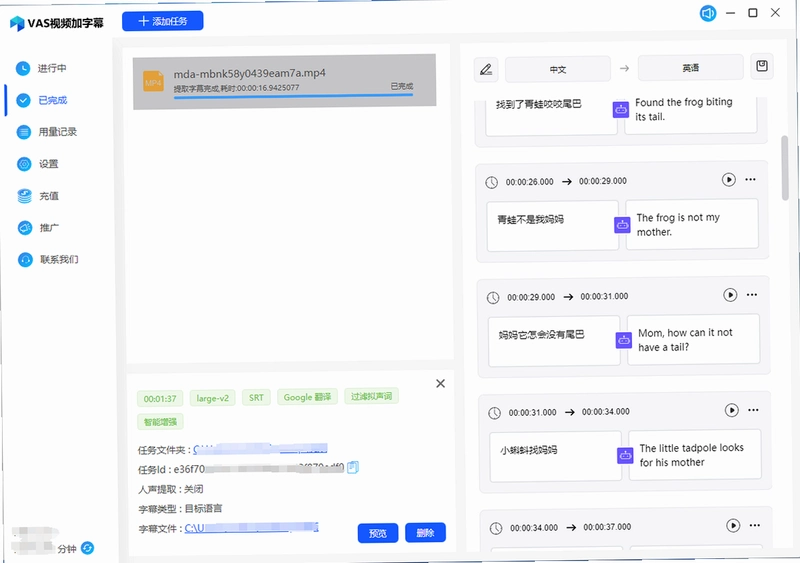Viewport: 800px width, 563px height.
Task: Click the orange MP4 file icon
Action: click(153, 82)
